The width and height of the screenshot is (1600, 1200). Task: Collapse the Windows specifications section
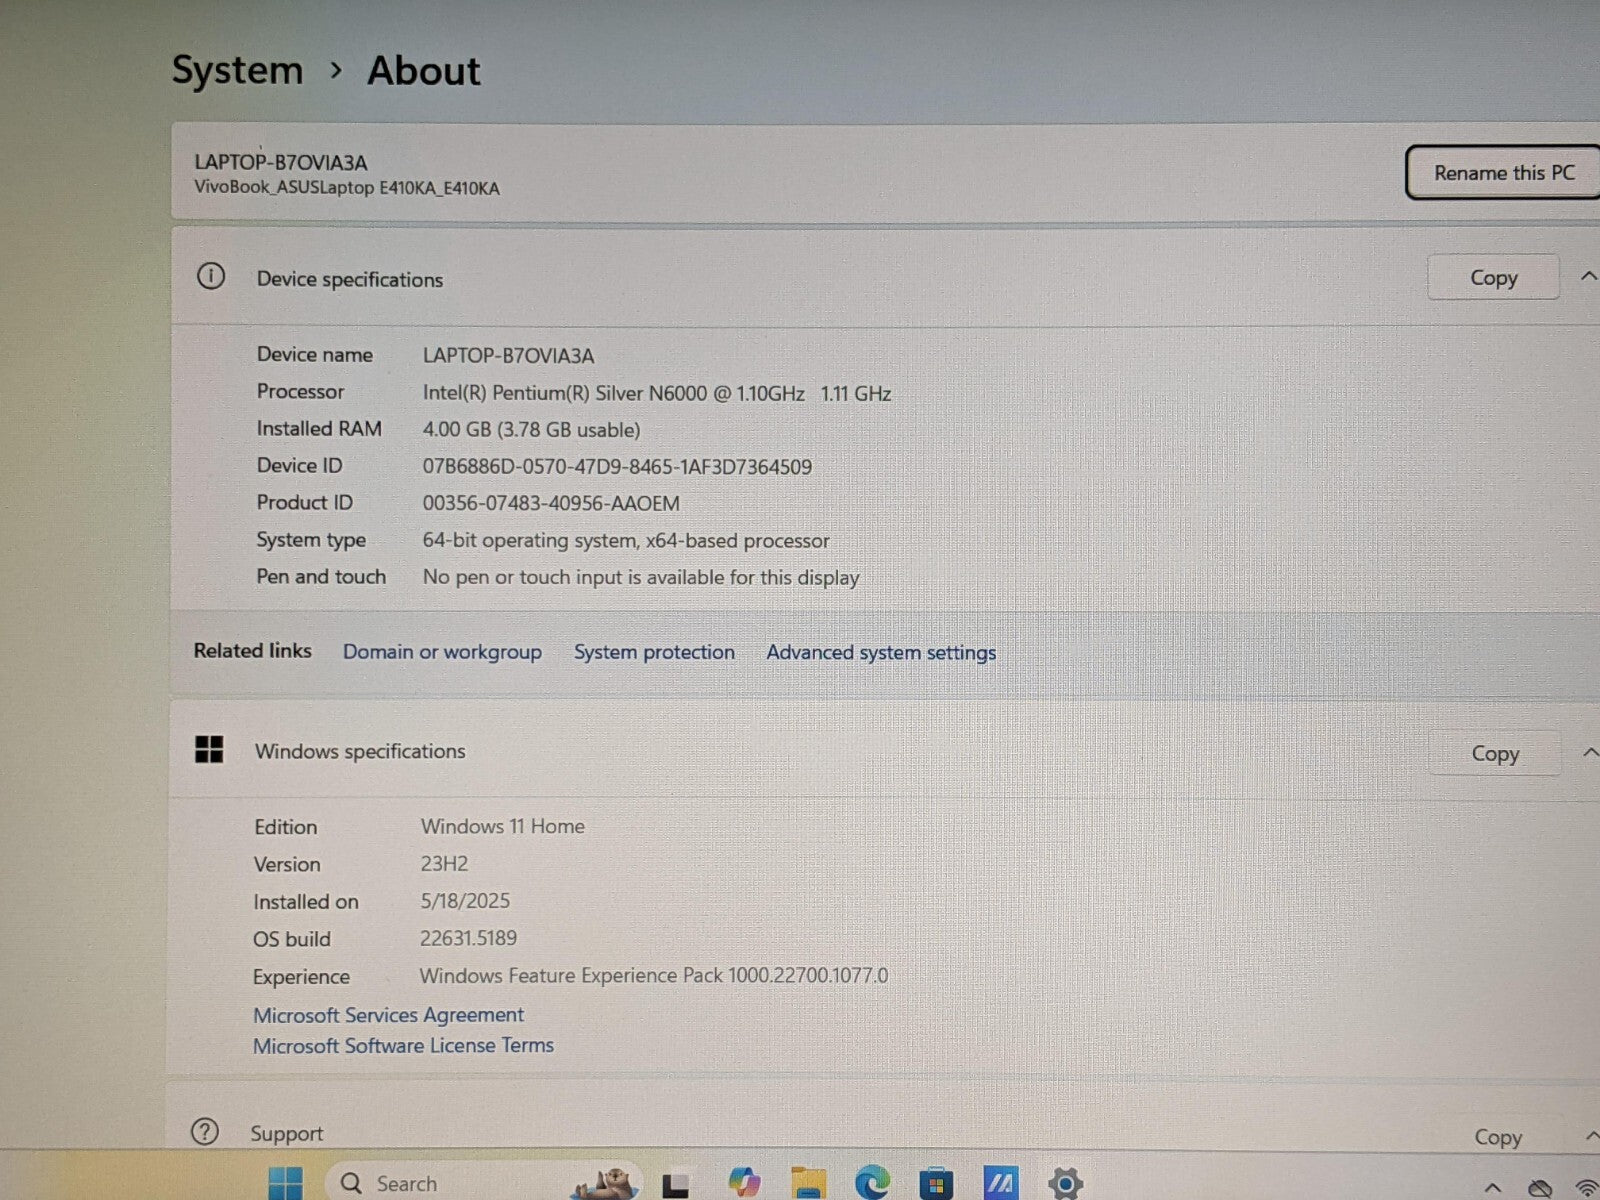coord(1589,753)
